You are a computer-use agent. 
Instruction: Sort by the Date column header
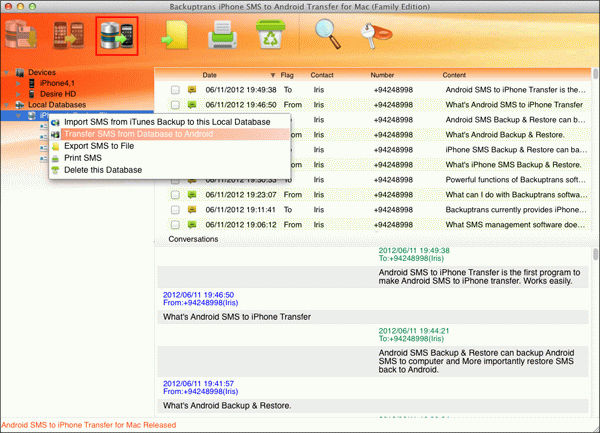(210, 75)
